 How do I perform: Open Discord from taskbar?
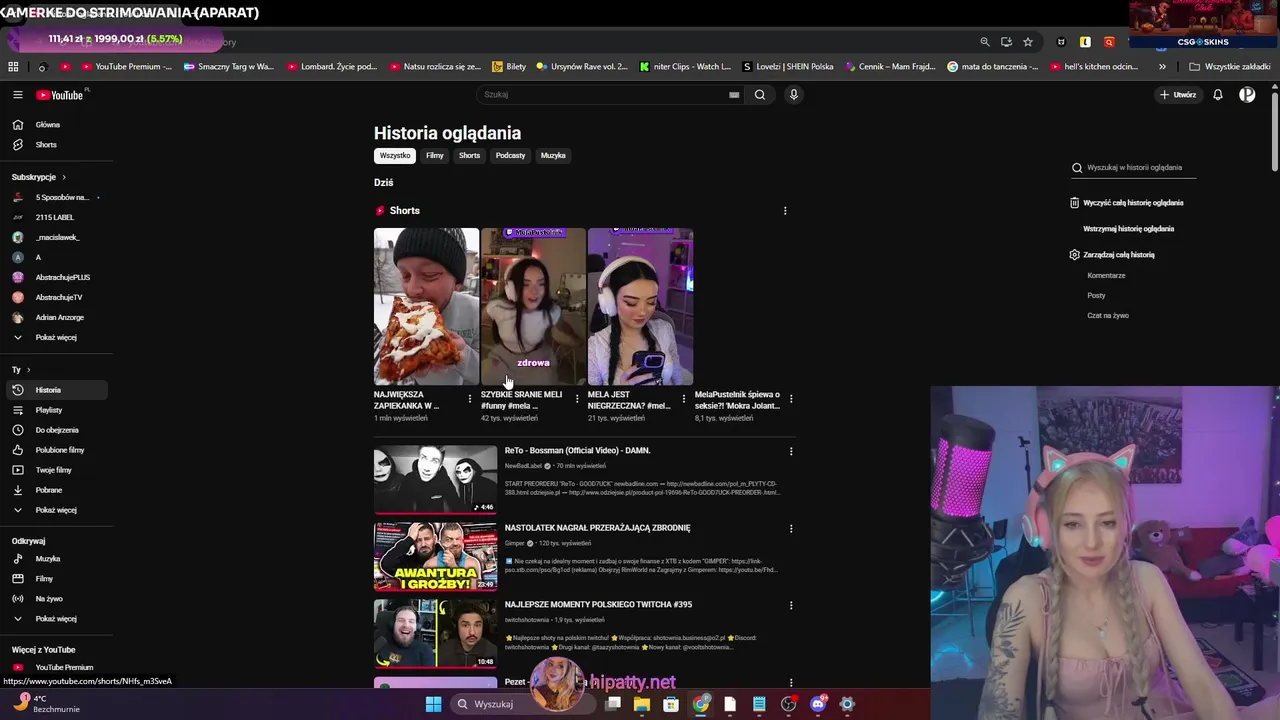(818, 704)
